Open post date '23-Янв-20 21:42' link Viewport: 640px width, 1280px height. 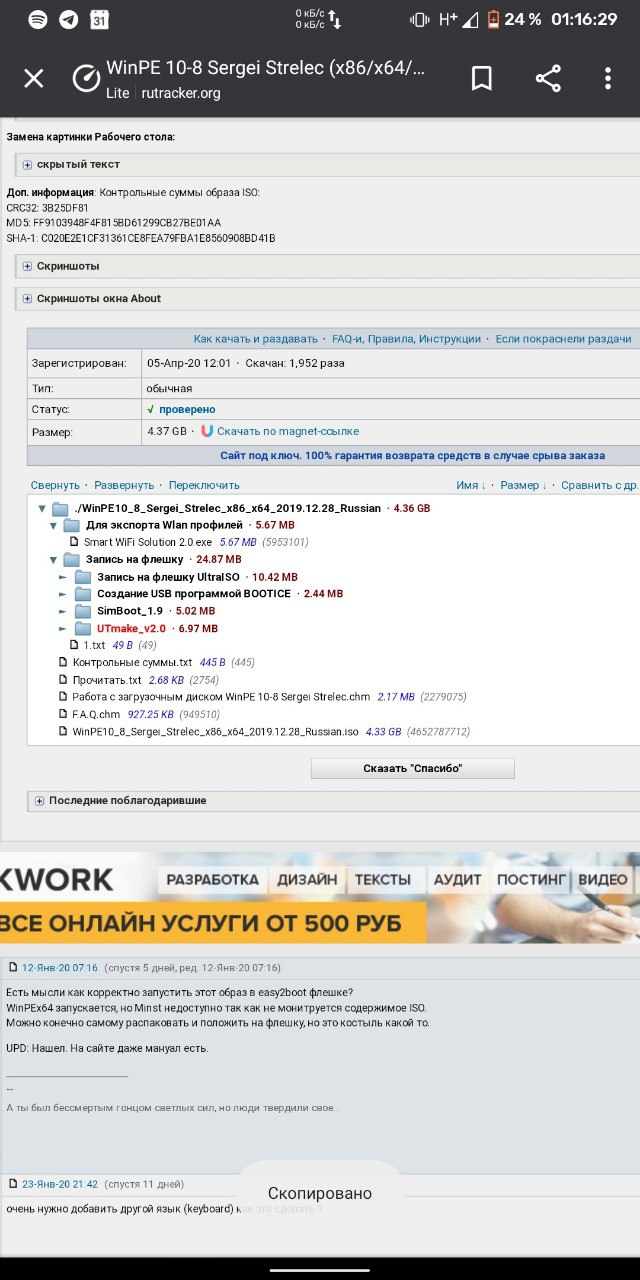(60, 1184)
